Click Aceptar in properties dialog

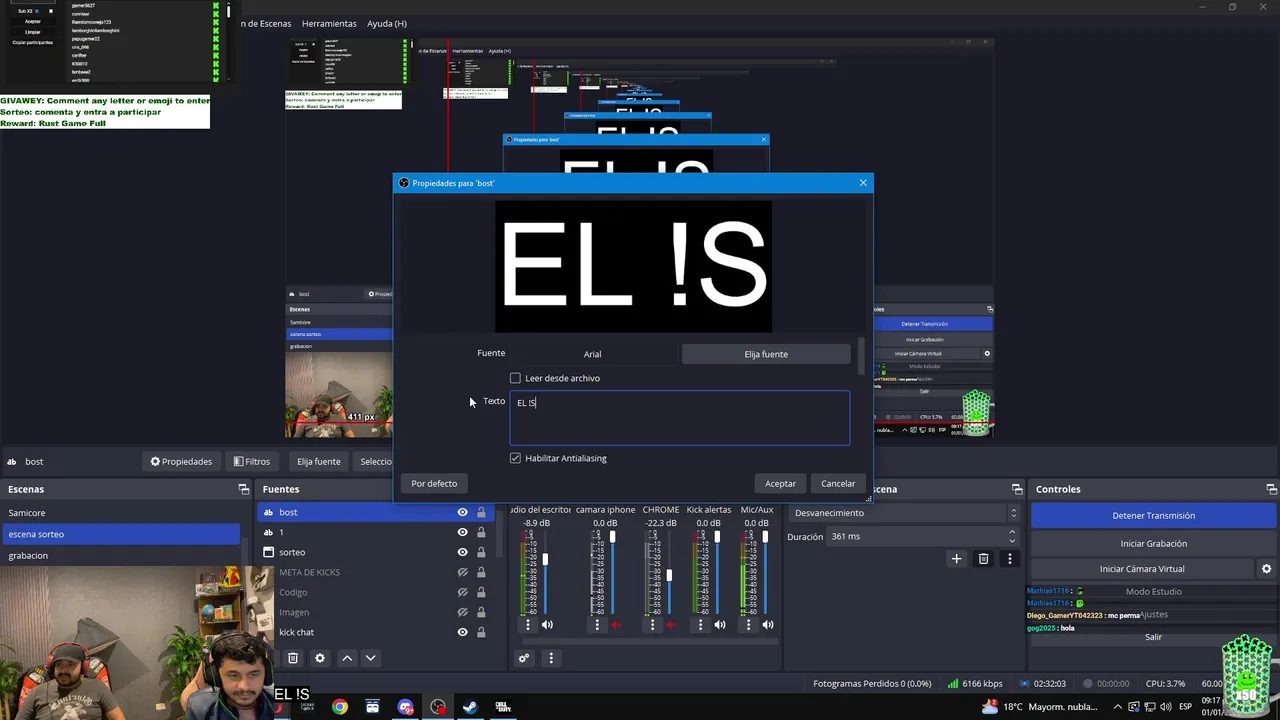(x=780, y=483)
